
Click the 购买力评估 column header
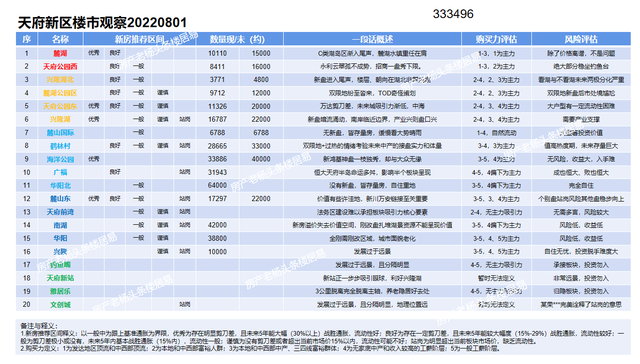[496, 39]
